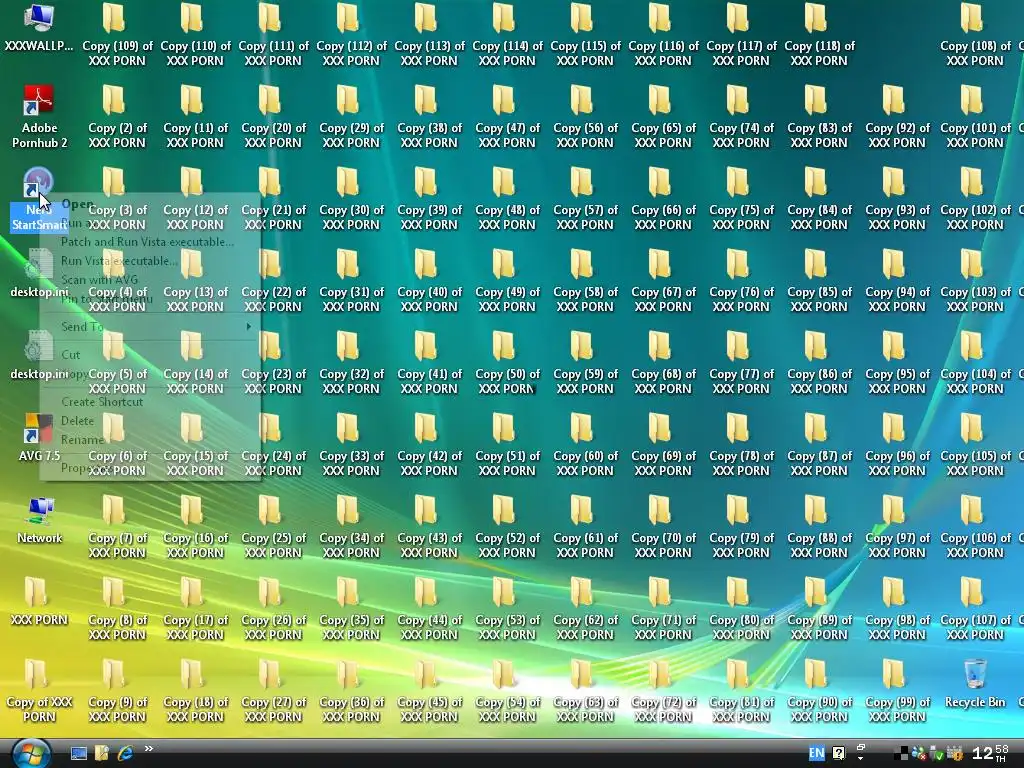The height and width of the screenshot is (768, 1024).
Task: Click the EN language indicator
Action: click(x=816, y=753)
